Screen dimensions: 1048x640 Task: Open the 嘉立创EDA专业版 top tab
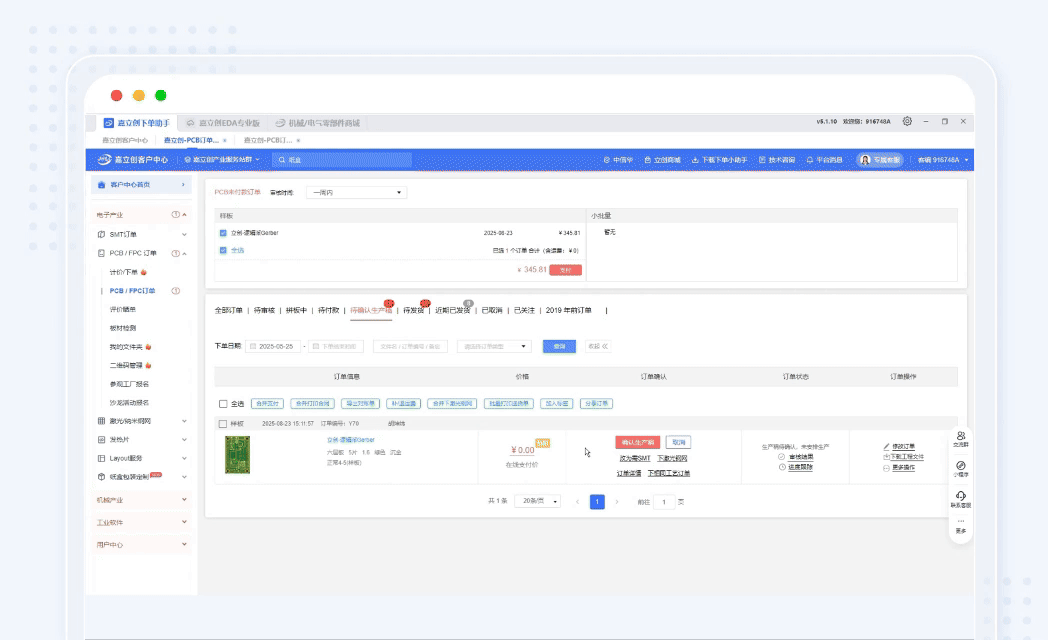click(223, 123)
